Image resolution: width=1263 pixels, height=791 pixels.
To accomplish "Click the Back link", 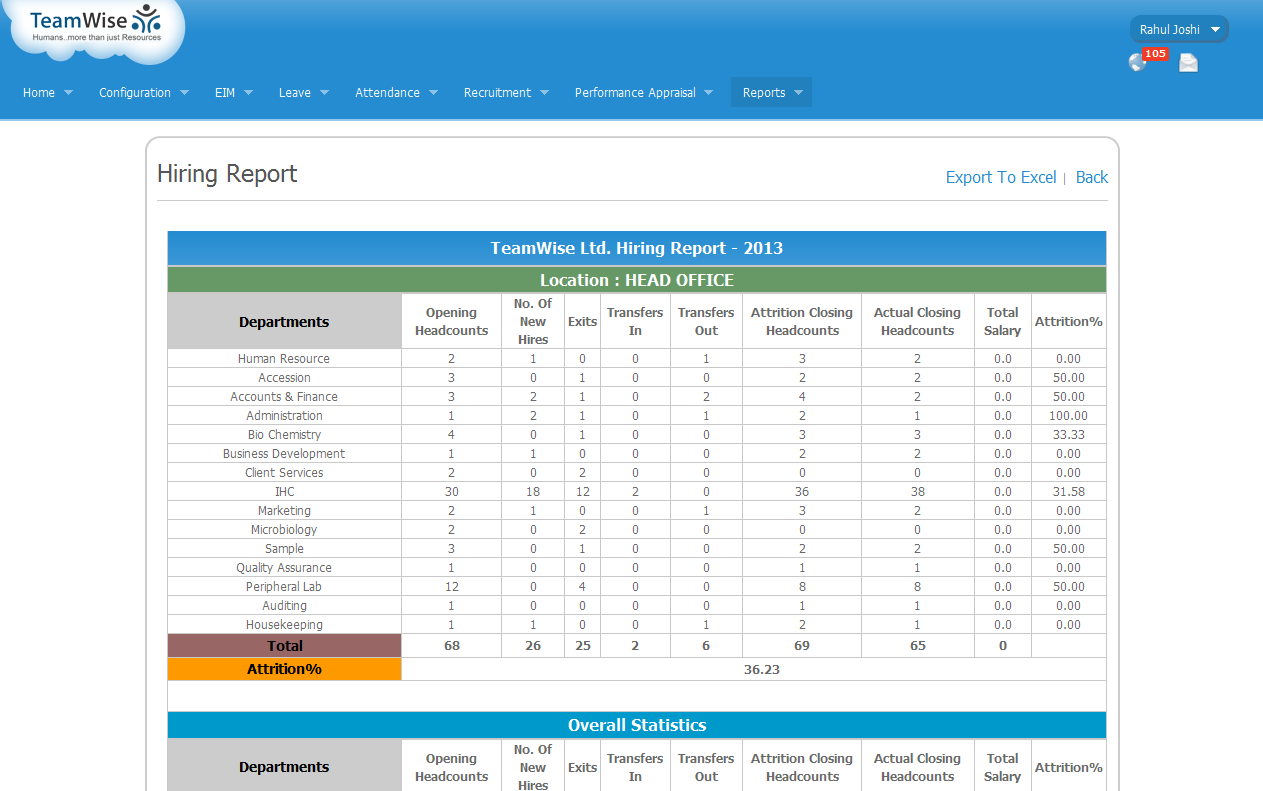I will (x=1091, y=177).
